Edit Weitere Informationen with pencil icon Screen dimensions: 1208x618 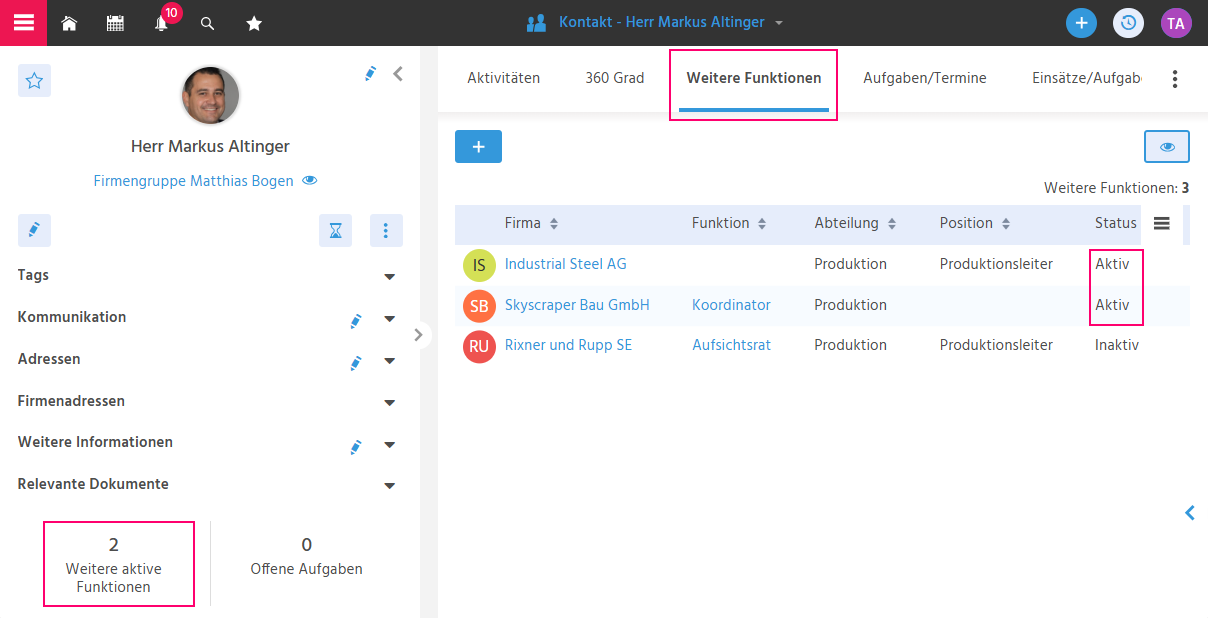(355, 446)
